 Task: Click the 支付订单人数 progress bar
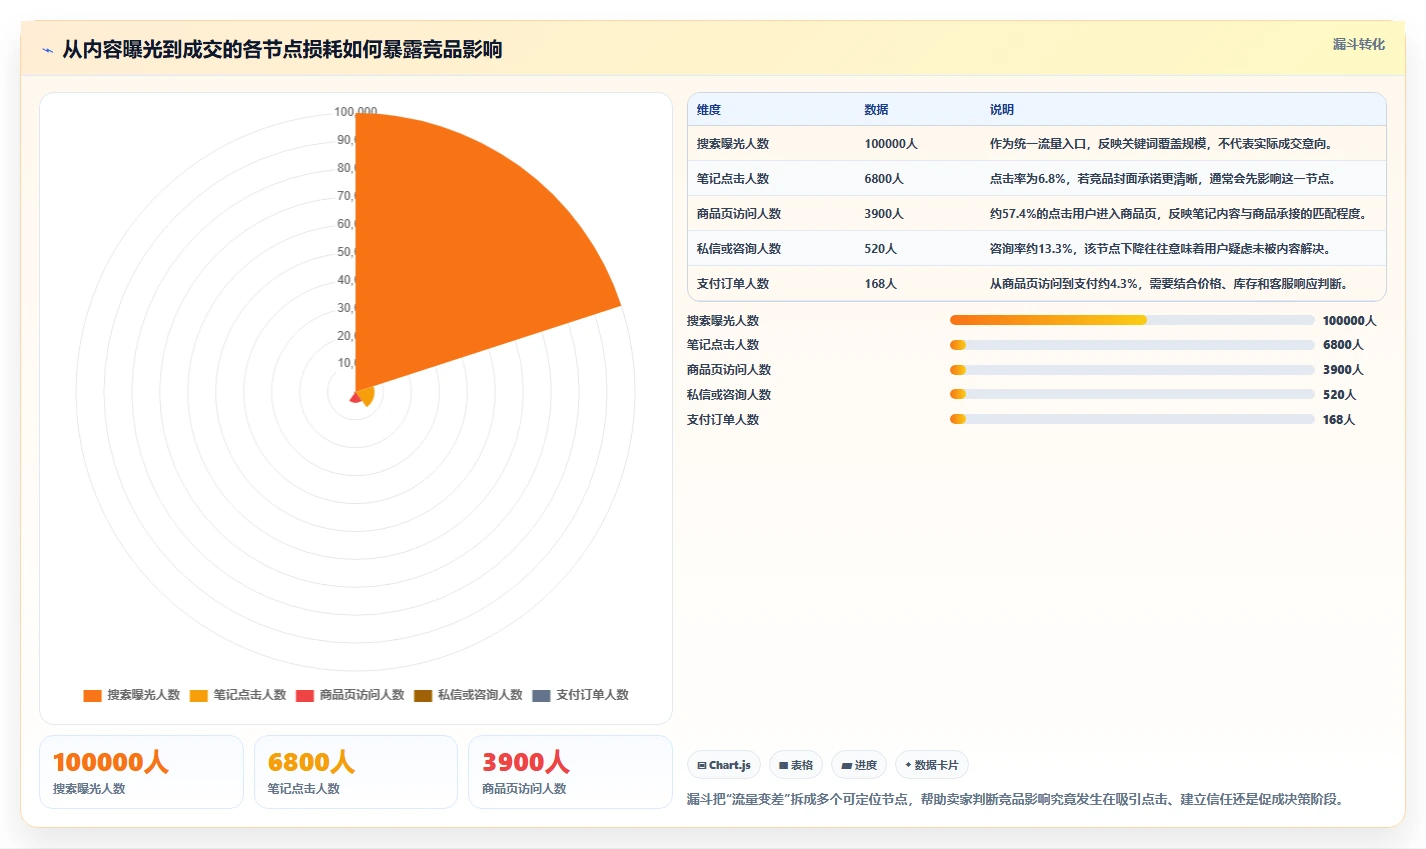tap(1132, 419)
